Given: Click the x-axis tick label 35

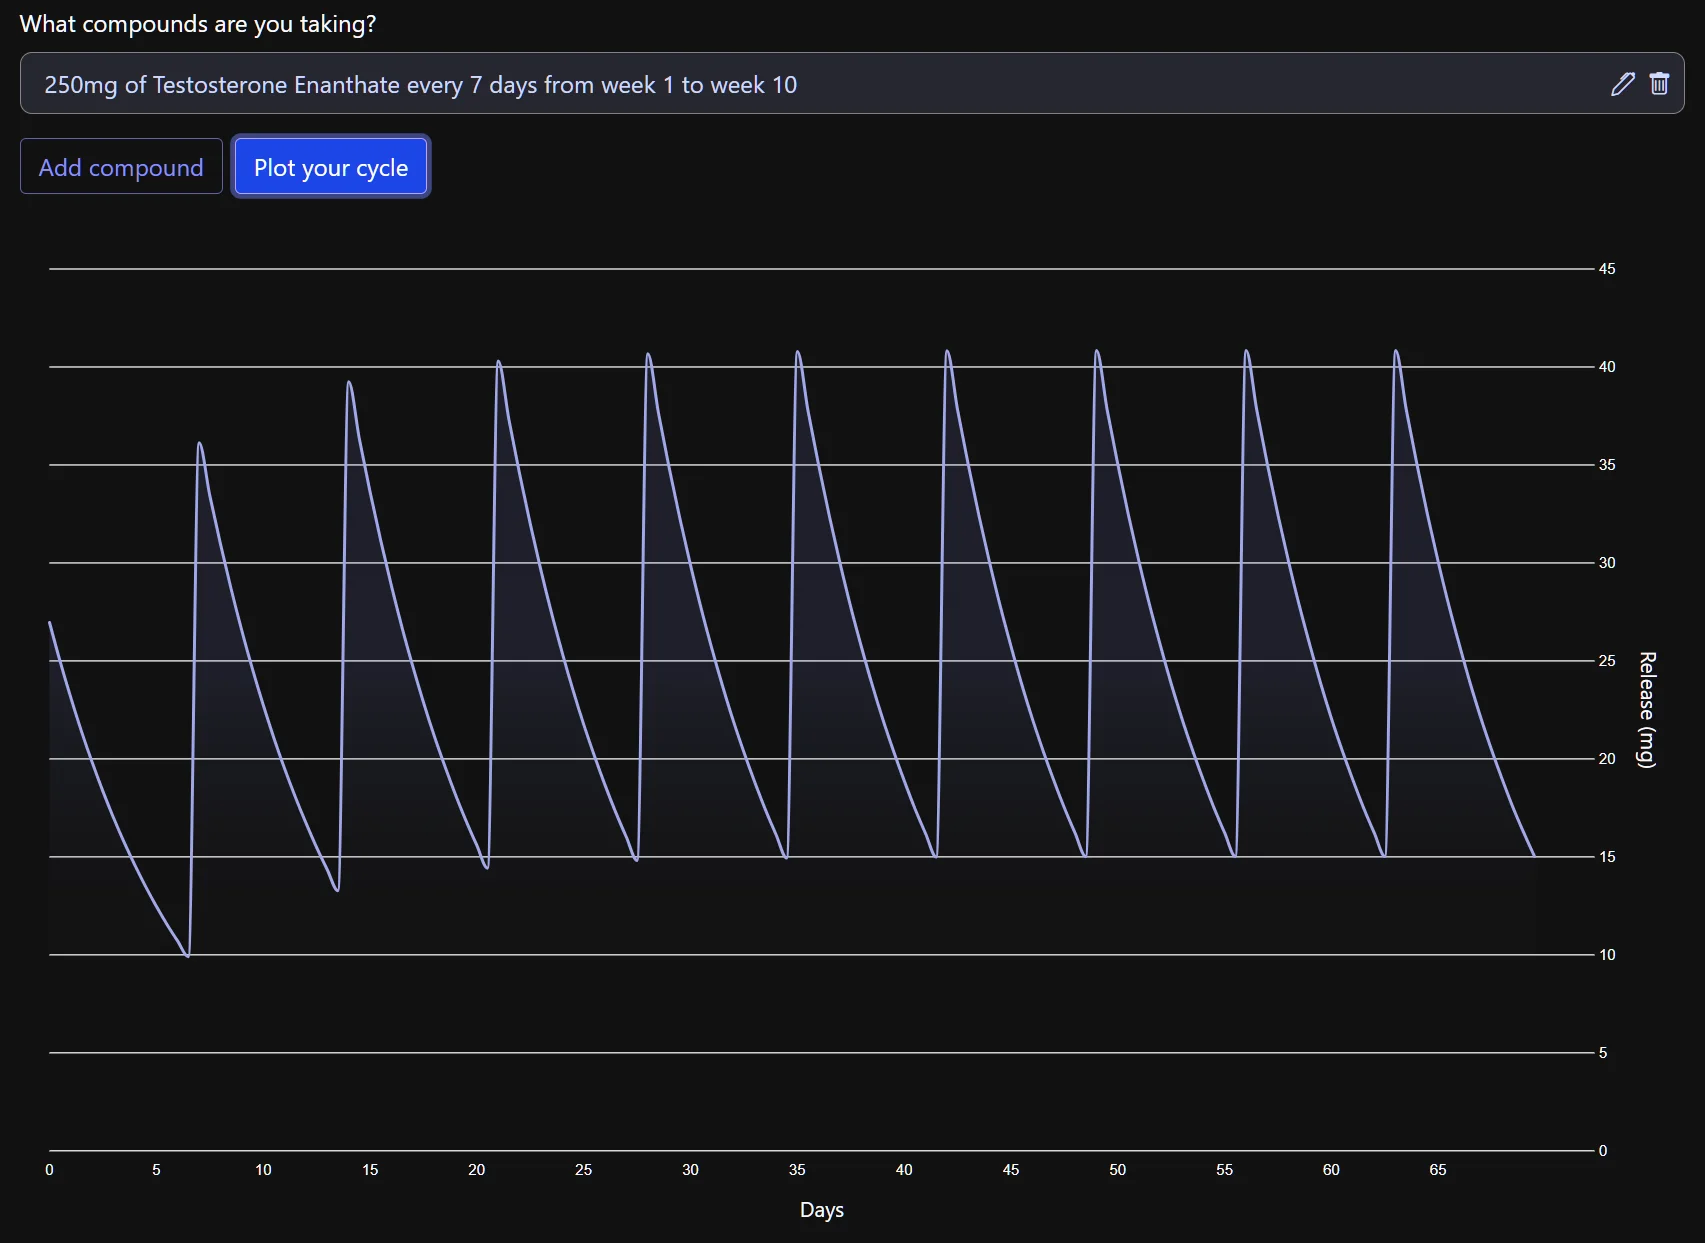Looking at the screenshot, I should 797,1170.
